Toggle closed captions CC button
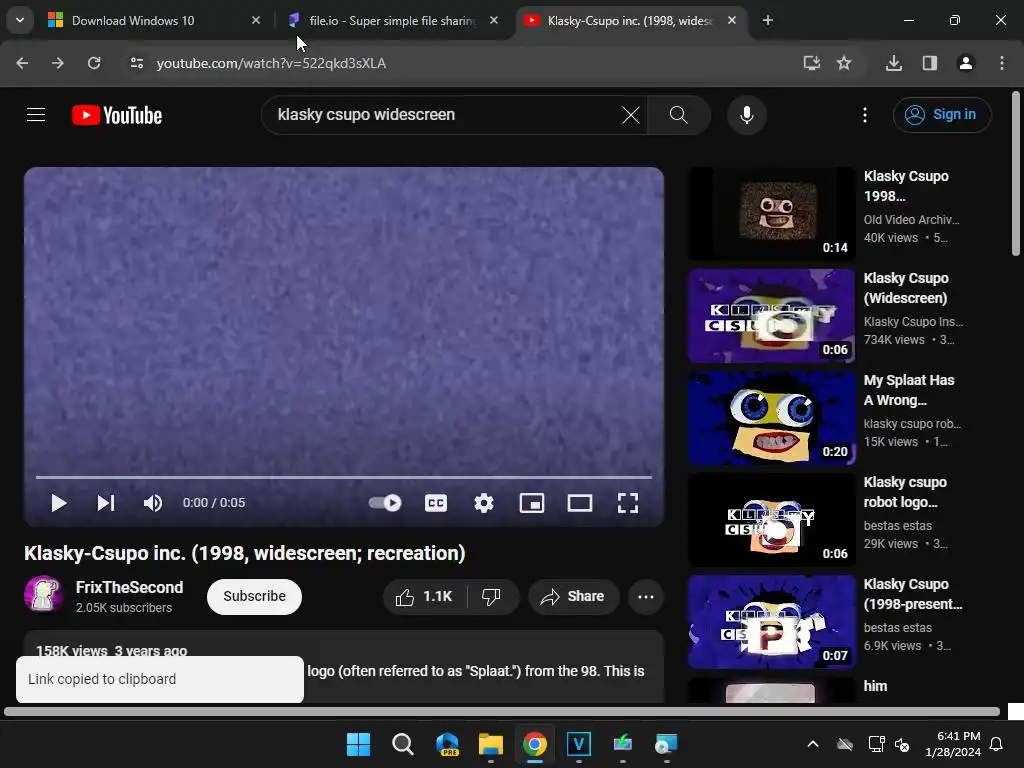 [x=436, y=503]
